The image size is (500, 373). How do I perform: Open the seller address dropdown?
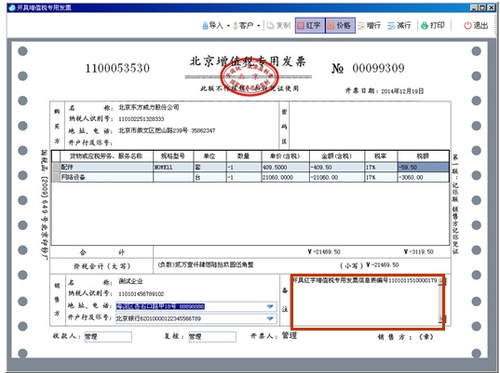[x=270, y=307]
